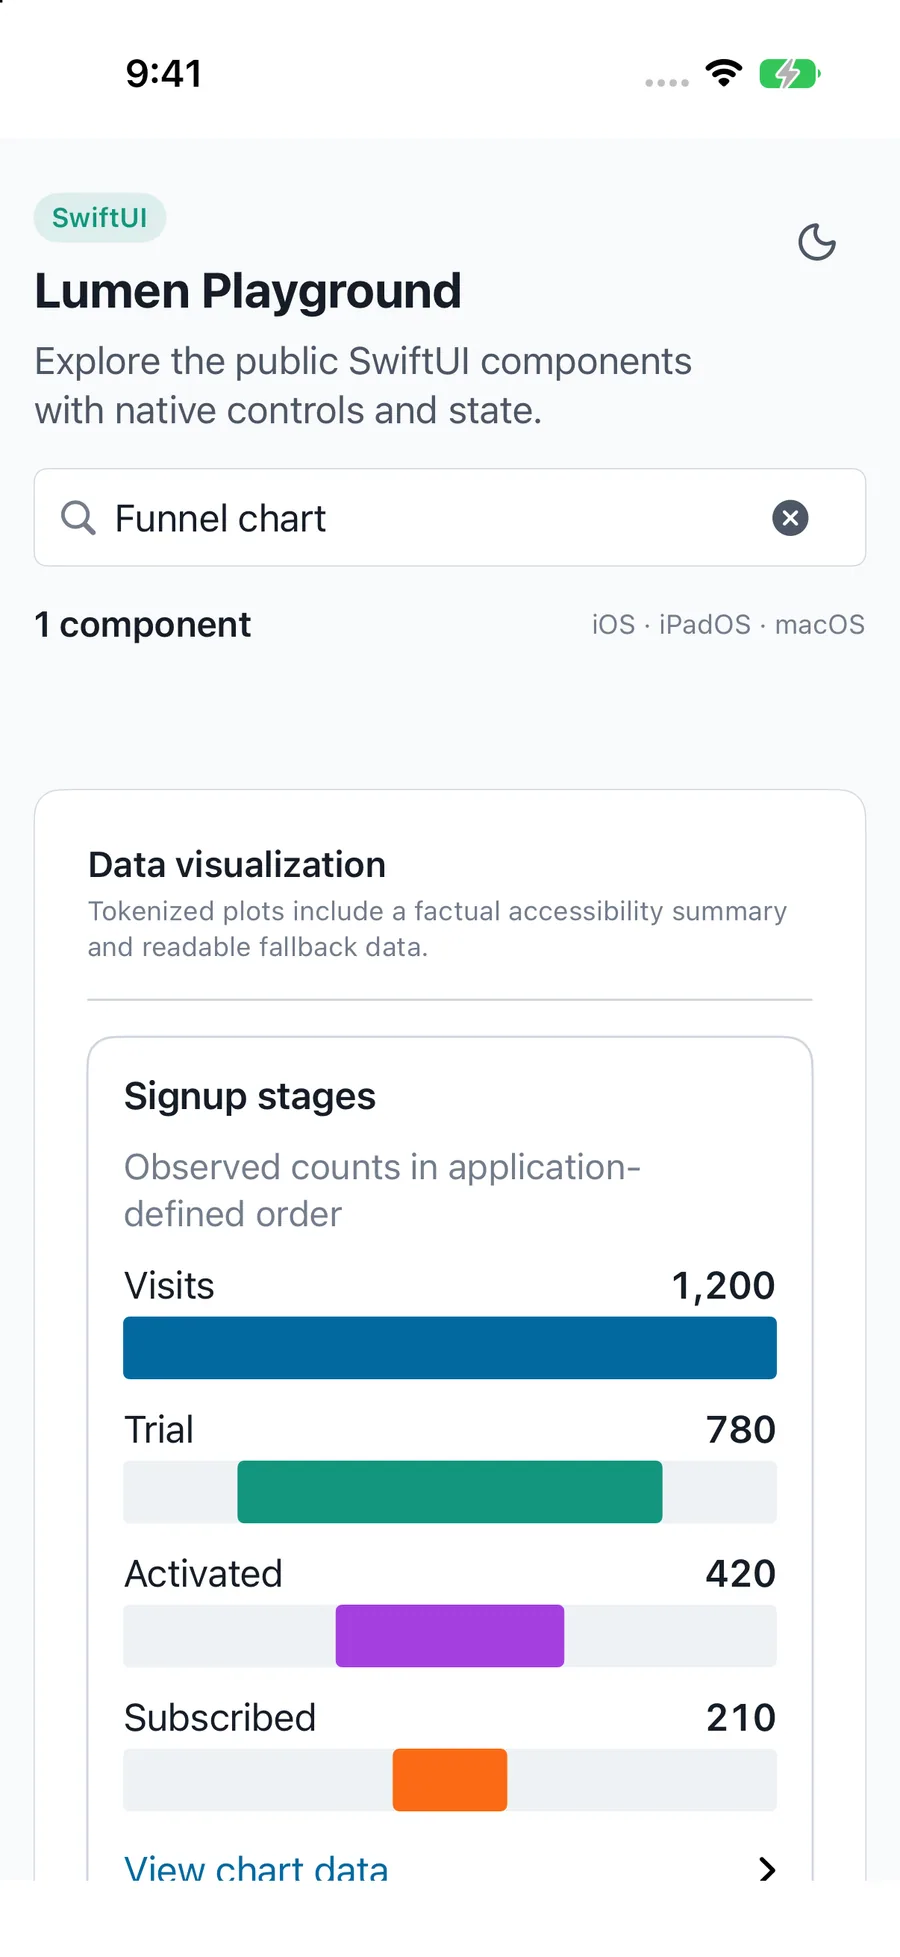Select the blue Visits funnel bar

450,1348
